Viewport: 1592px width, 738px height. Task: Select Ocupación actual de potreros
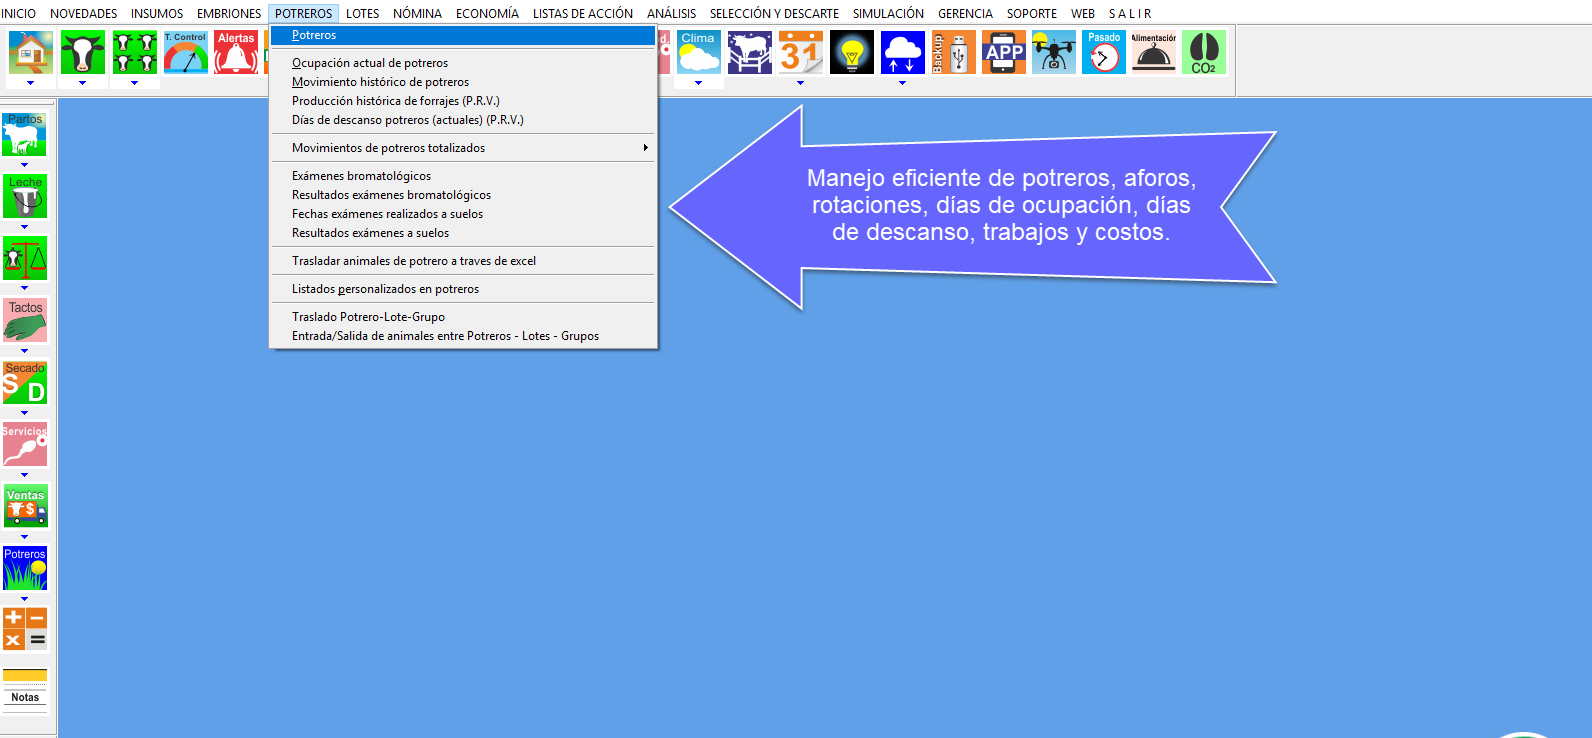(370, 63)
